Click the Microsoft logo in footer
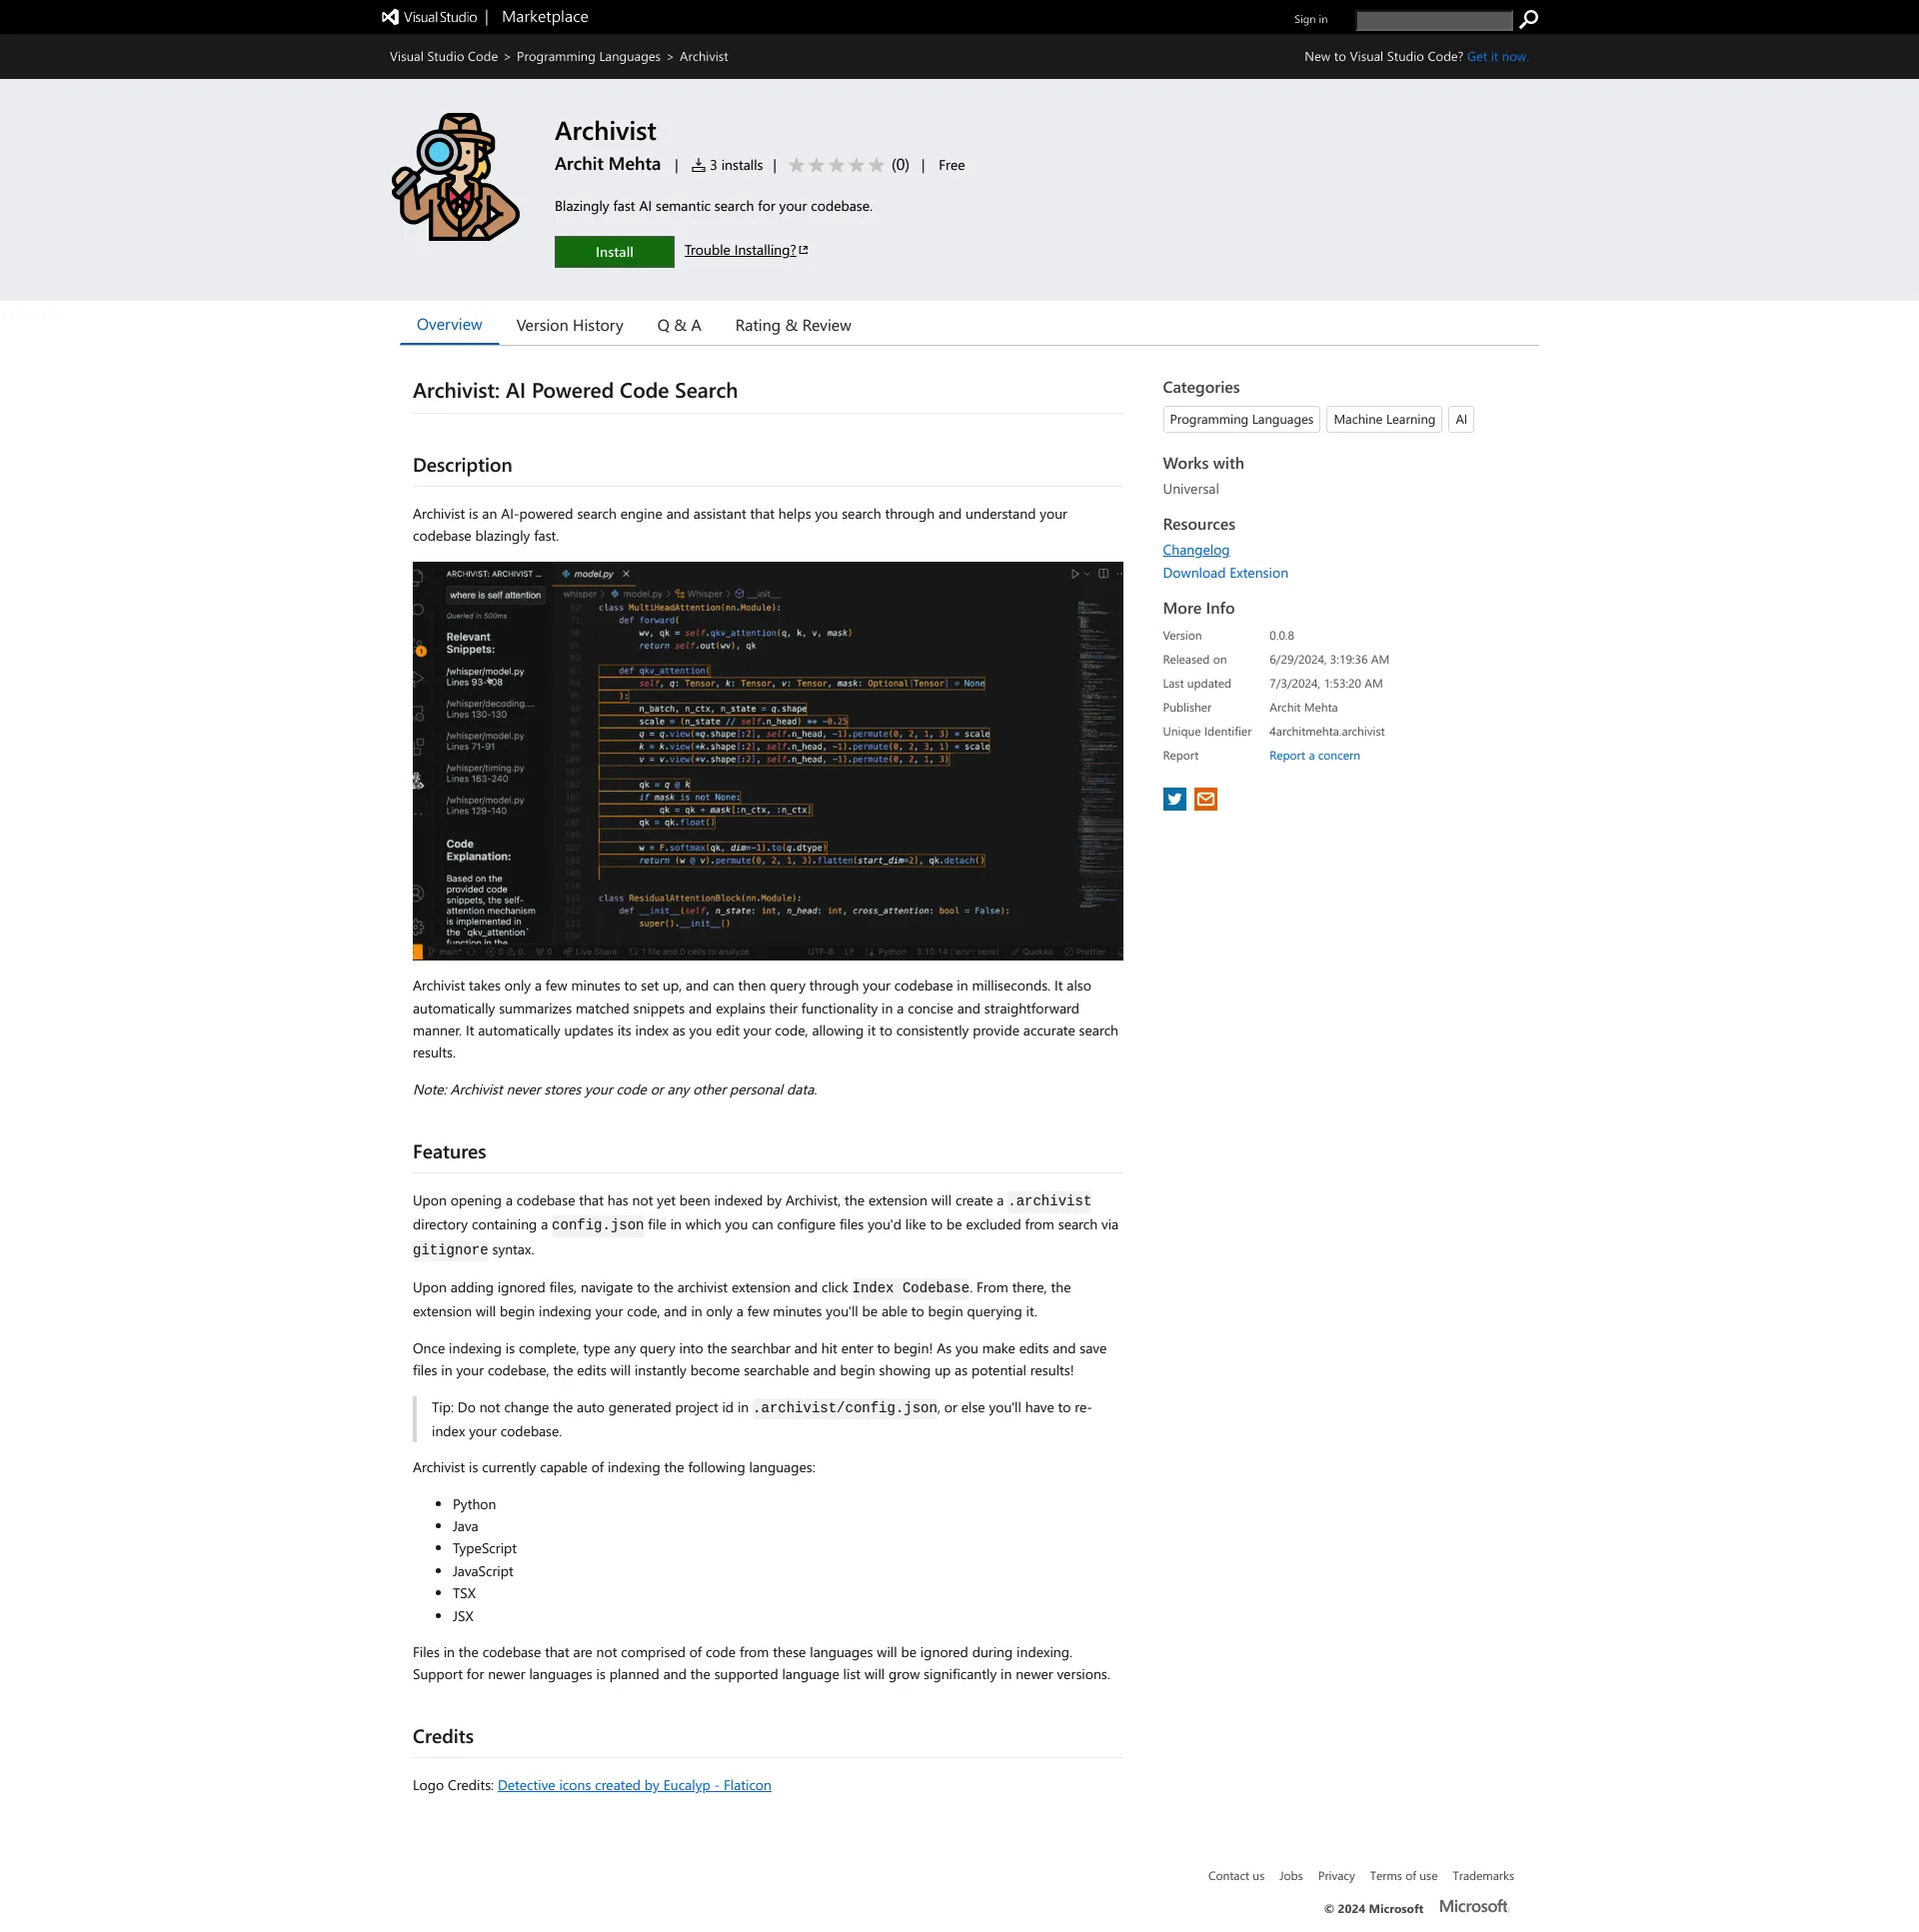Screen dimensions: 1919x1932 point(1473,1906)
